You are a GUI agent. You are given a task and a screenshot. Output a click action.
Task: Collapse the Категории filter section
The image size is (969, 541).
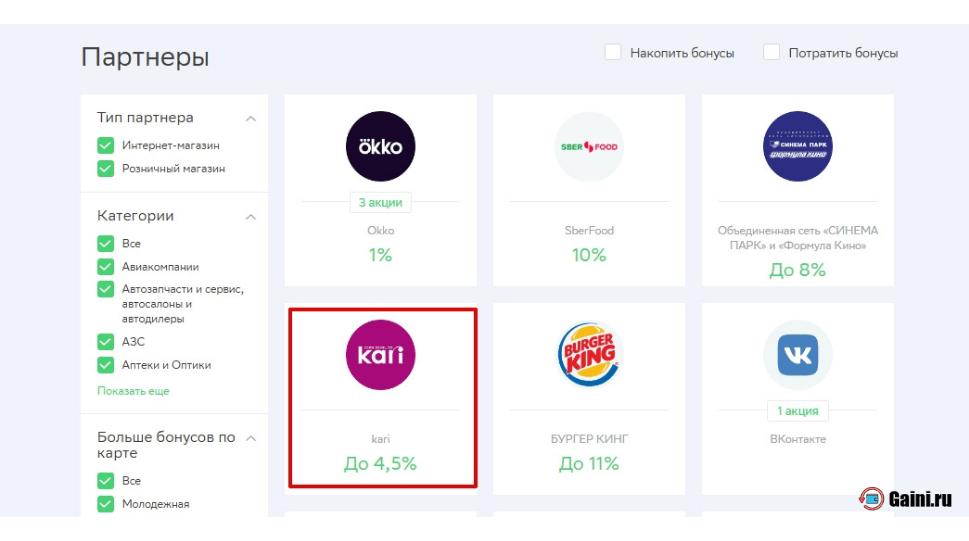point(250,216)
